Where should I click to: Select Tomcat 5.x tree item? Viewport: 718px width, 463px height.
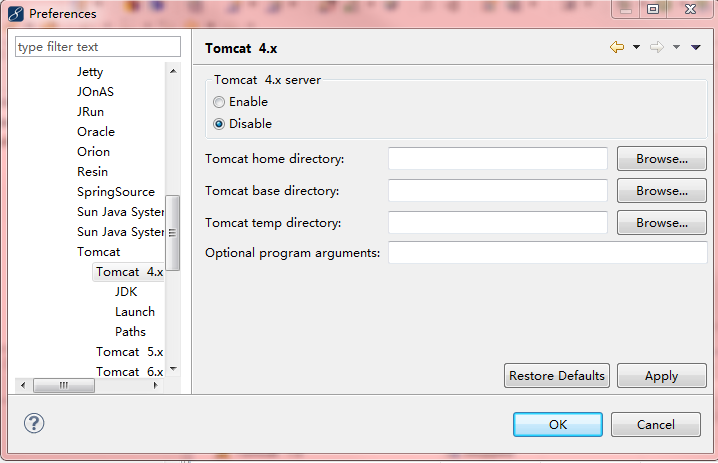(x=130, y=352)
